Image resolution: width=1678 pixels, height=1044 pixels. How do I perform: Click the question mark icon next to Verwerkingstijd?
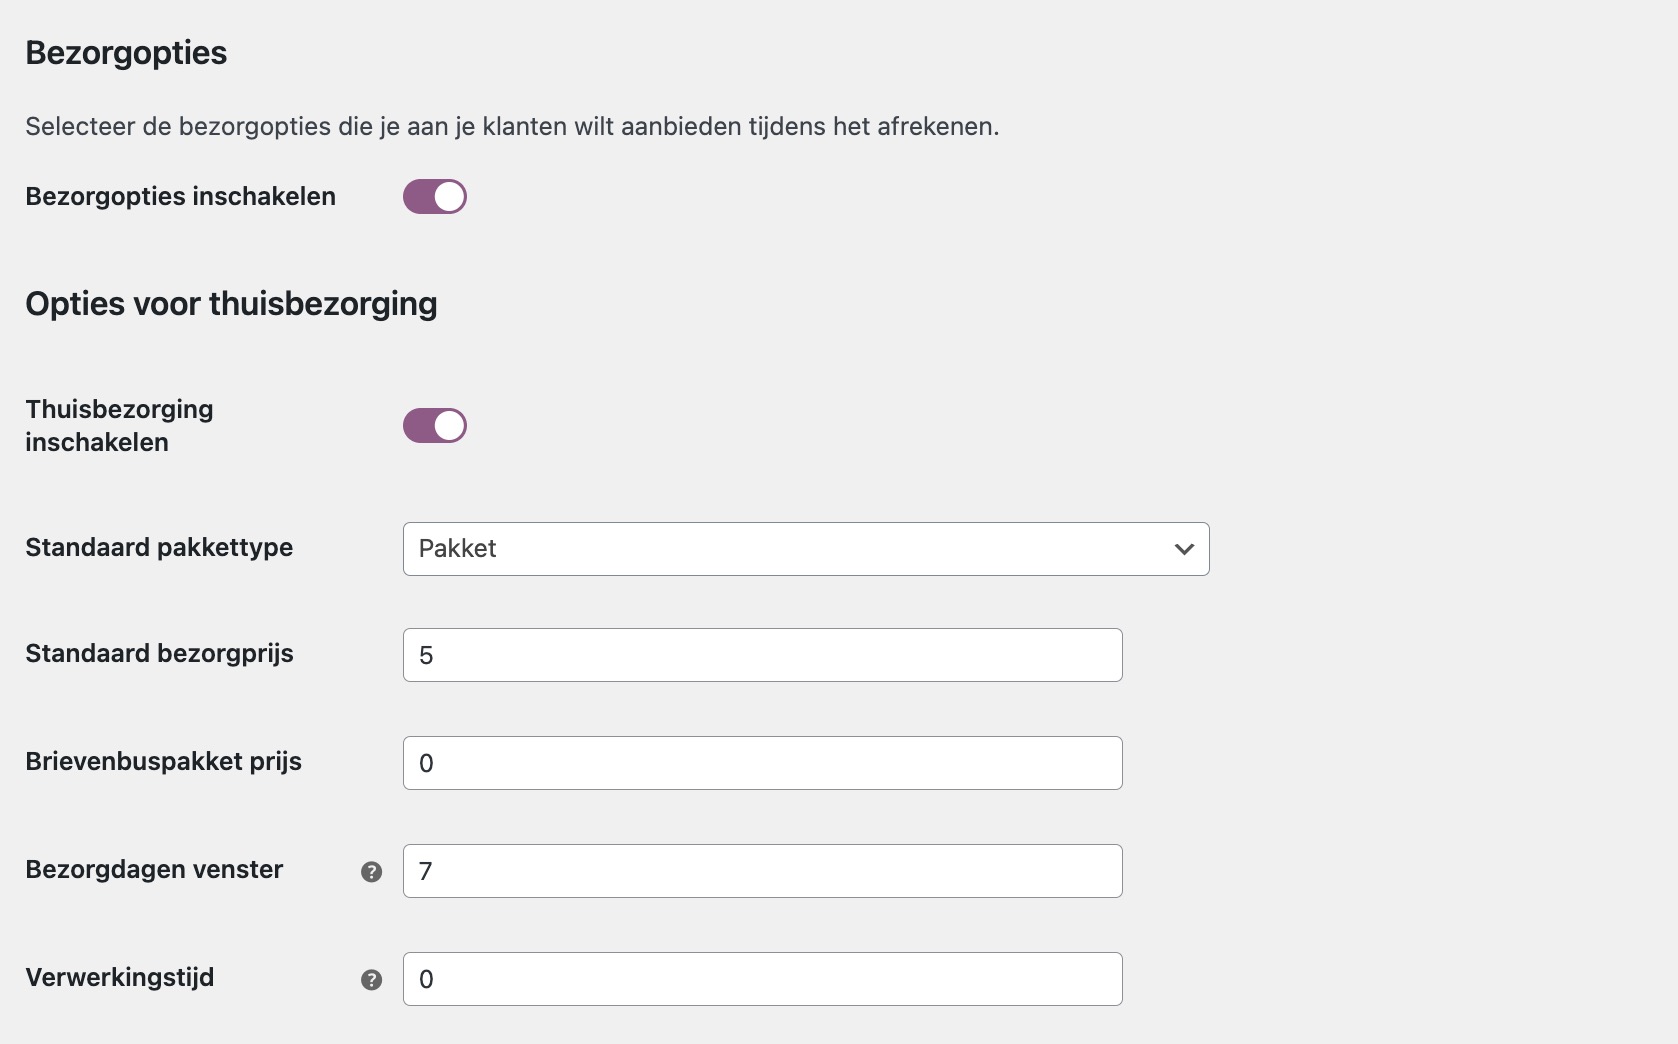(x=371, y=980)
